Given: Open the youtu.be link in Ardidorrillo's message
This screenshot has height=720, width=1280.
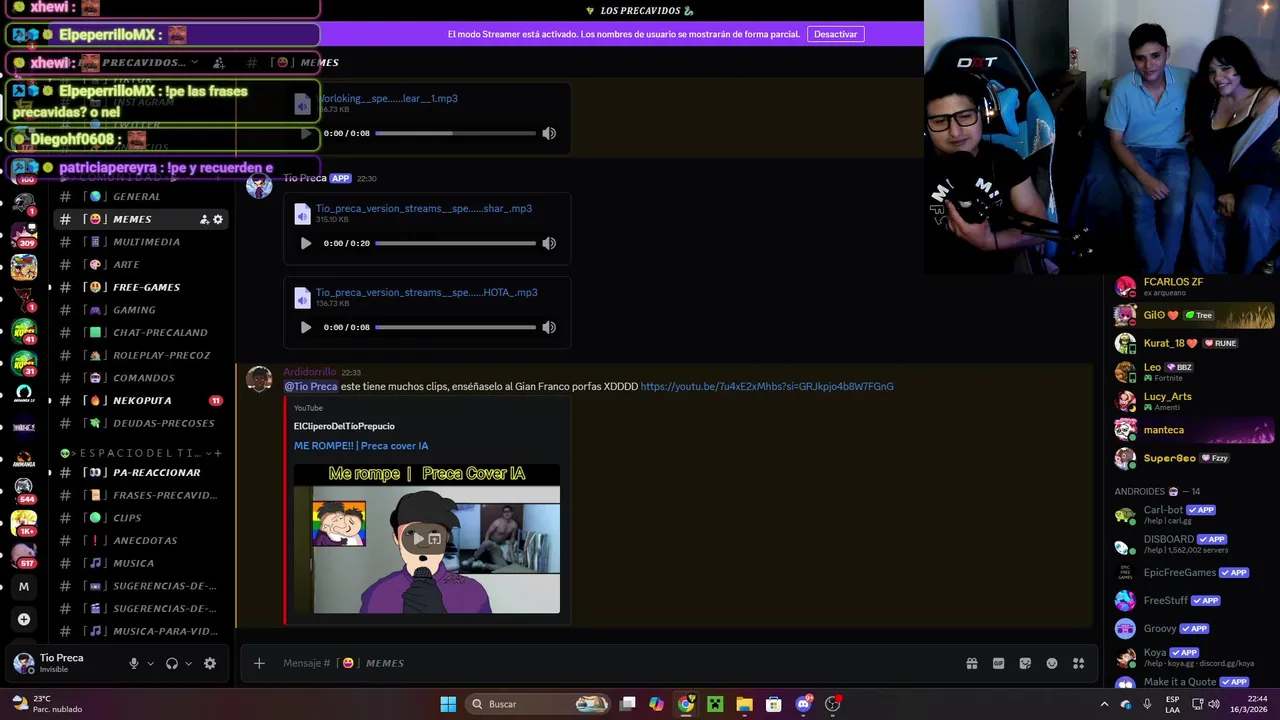Looking at the screenshot, I should [x=767, y=386].
